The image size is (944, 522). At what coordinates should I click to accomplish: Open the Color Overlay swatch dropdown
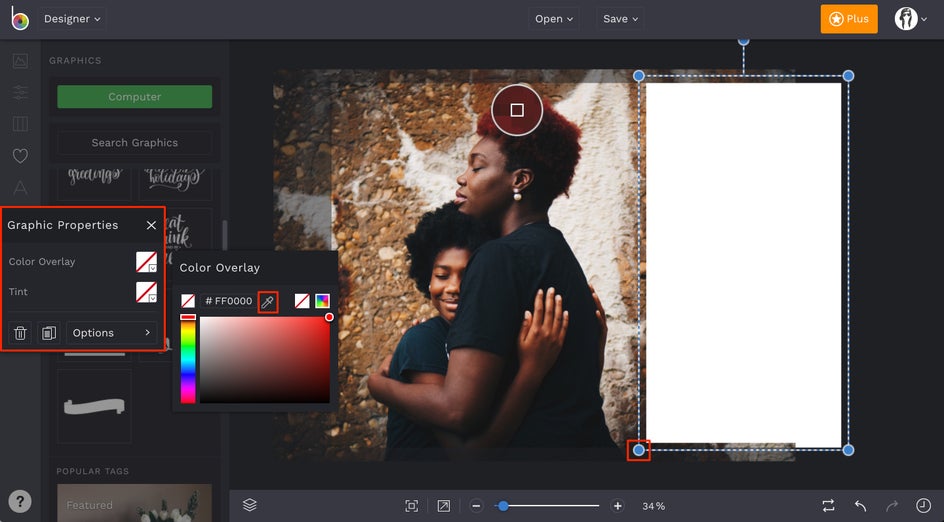146,262
